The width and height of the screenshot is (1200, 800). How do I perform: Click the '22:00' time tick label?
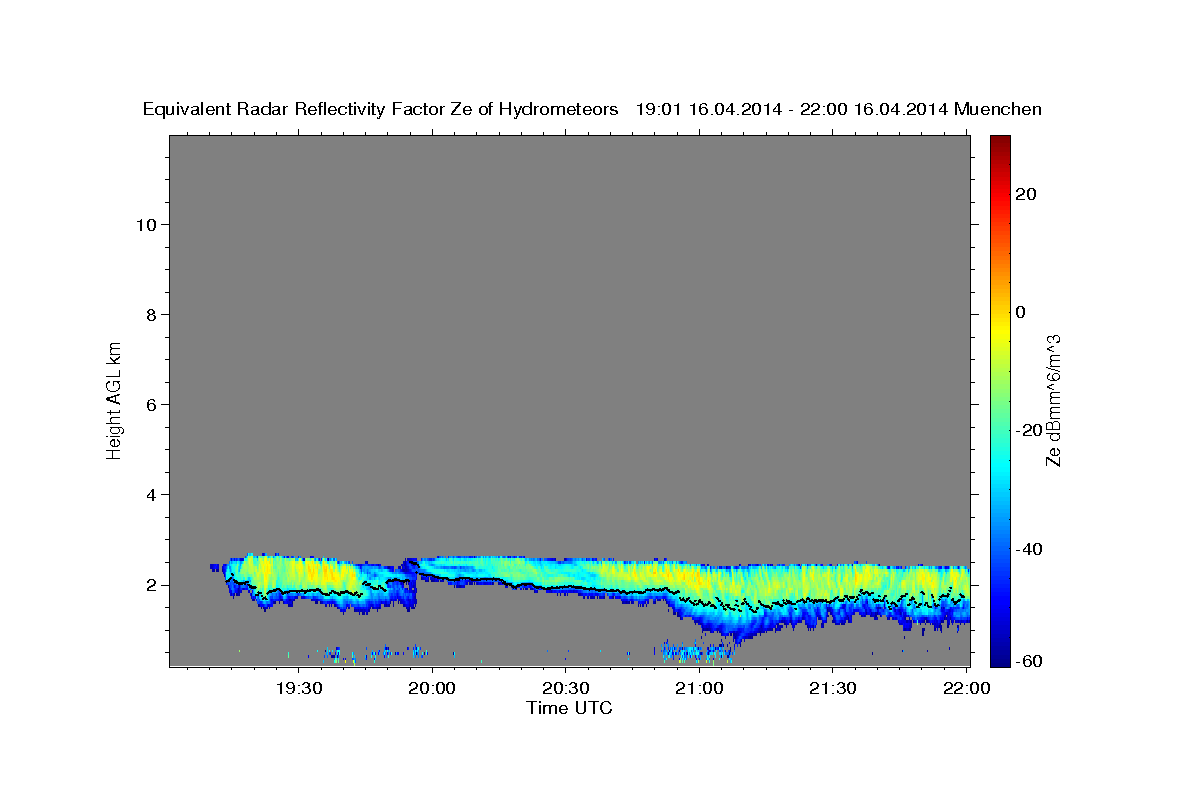[966, 688]
